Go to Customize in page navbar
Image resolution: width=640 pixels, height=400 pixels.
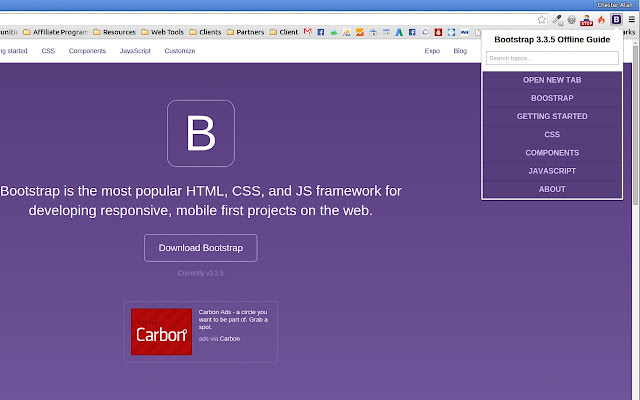(180, 51)
